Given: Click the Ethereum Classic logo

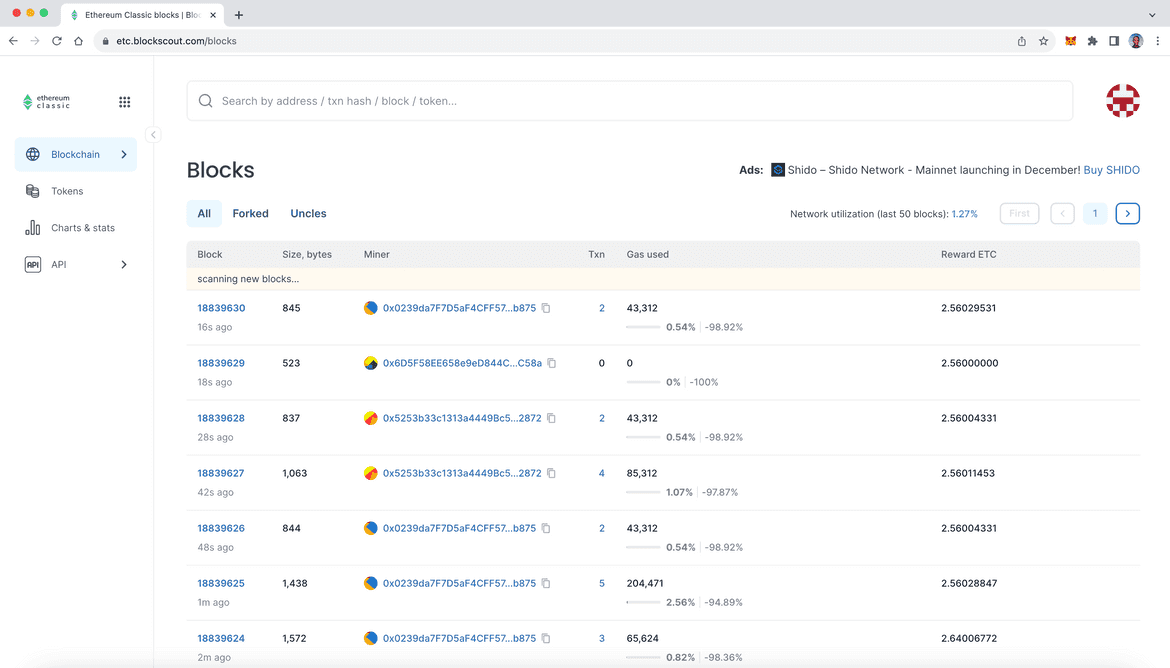Looking at the screenshot, I should pos(47,102).
